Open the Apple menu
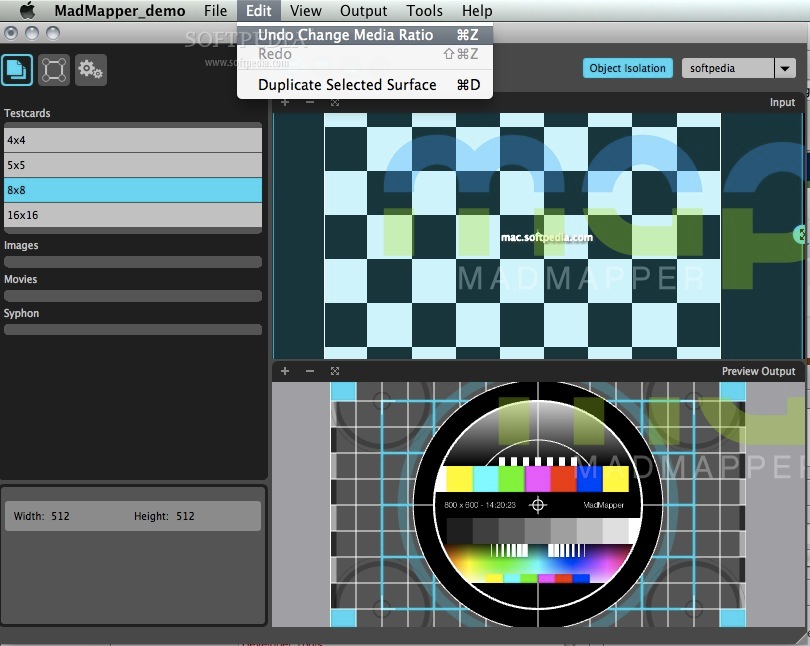Image resolution: width=810 pixels, height=646 pixels. click(x=28, y=10)
